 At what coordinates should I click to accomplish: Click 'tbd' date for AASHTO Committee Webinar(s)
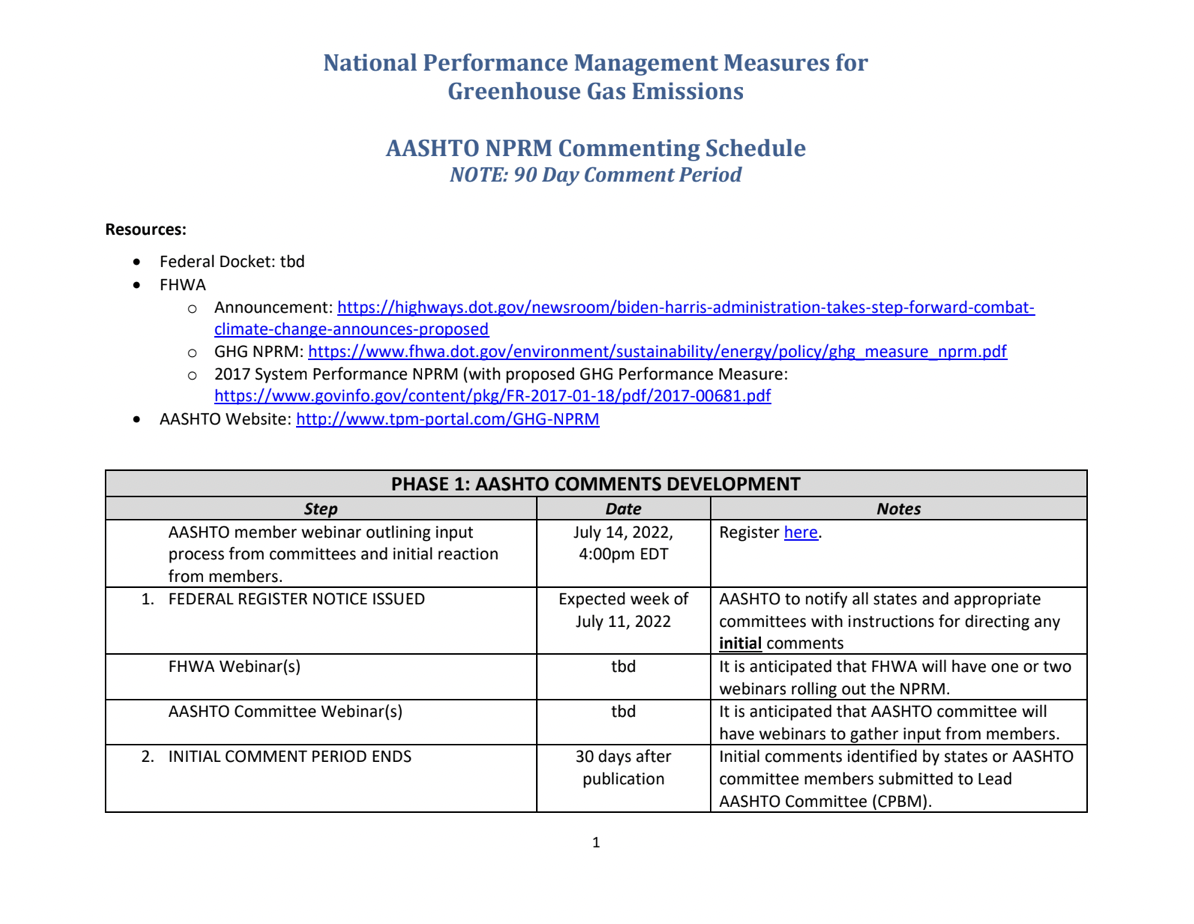pos(623,711)
